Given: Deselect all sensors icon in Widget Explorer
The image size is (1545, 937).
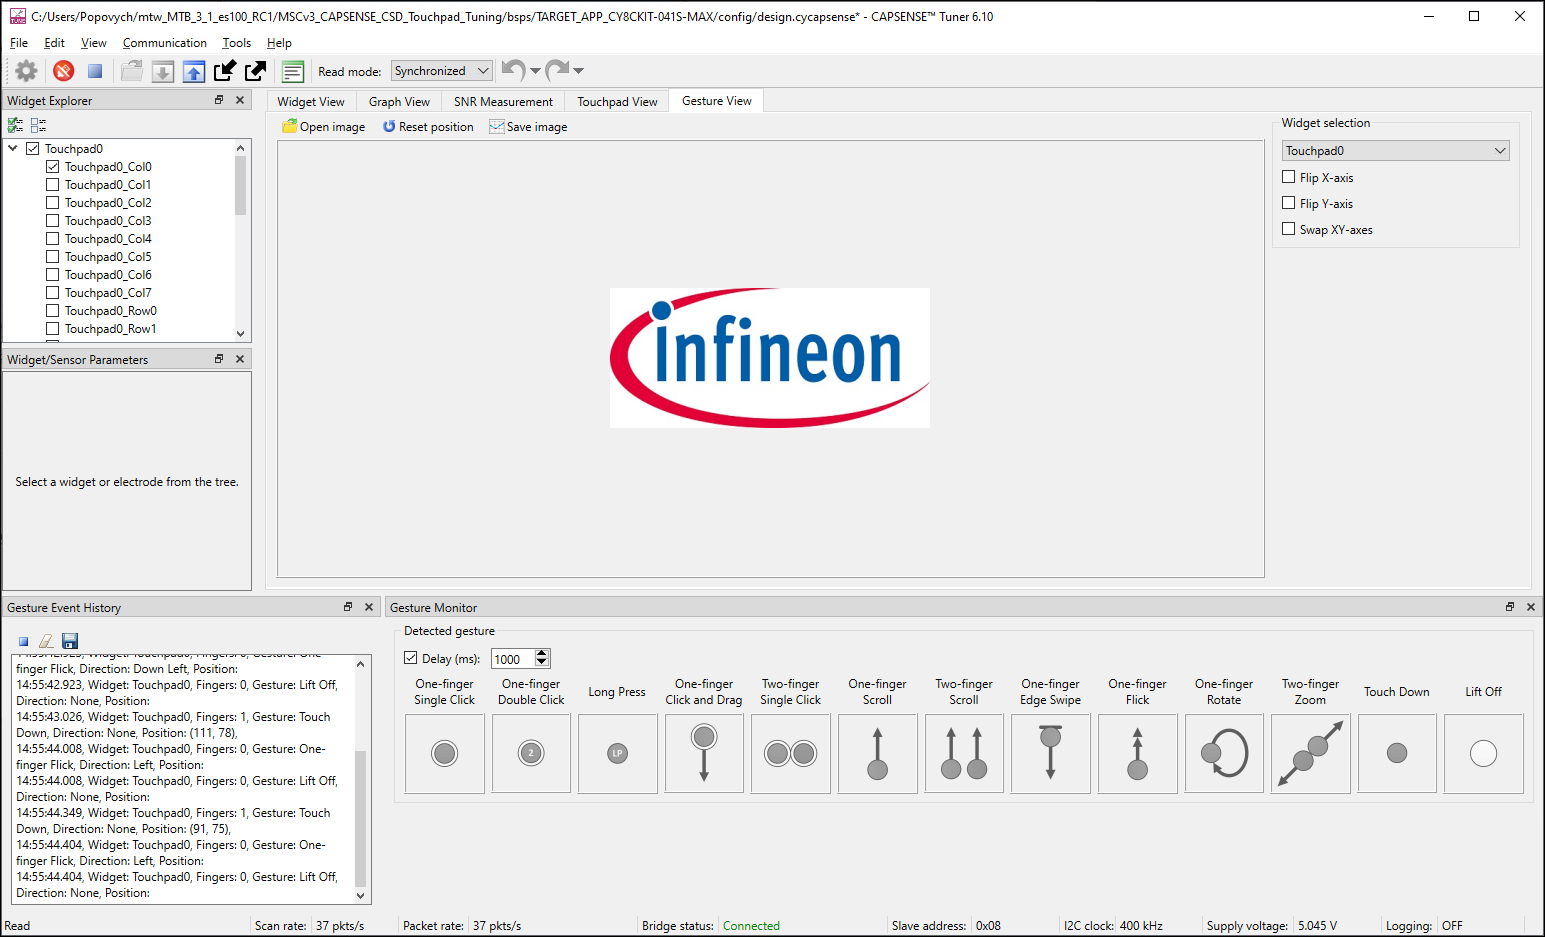Looking at the screenshot, I should tap(39, 125).
